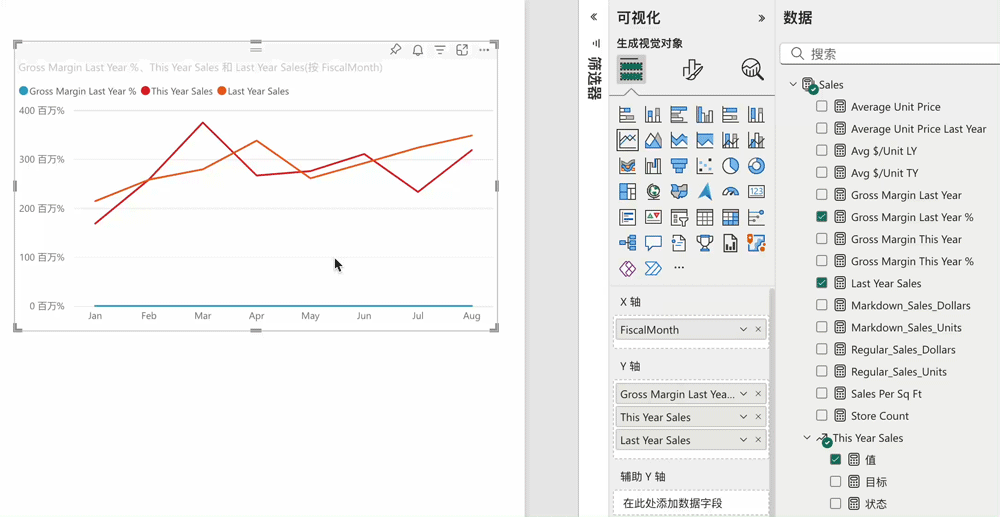The image size is (1000, 517).
Task: Remove Last Year Sales from Y axis
Action: [x=758, y=440]
